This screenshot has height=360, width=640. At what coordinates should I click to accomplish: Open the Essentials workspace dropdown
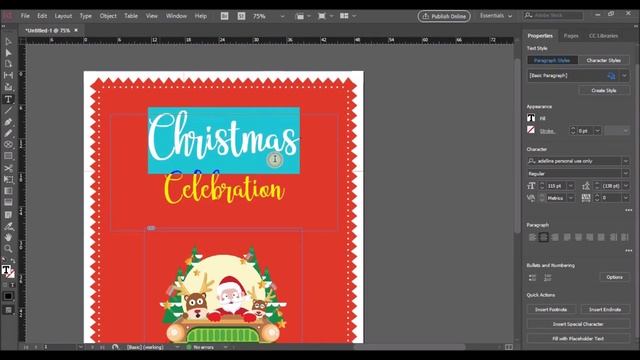point(496,16)
